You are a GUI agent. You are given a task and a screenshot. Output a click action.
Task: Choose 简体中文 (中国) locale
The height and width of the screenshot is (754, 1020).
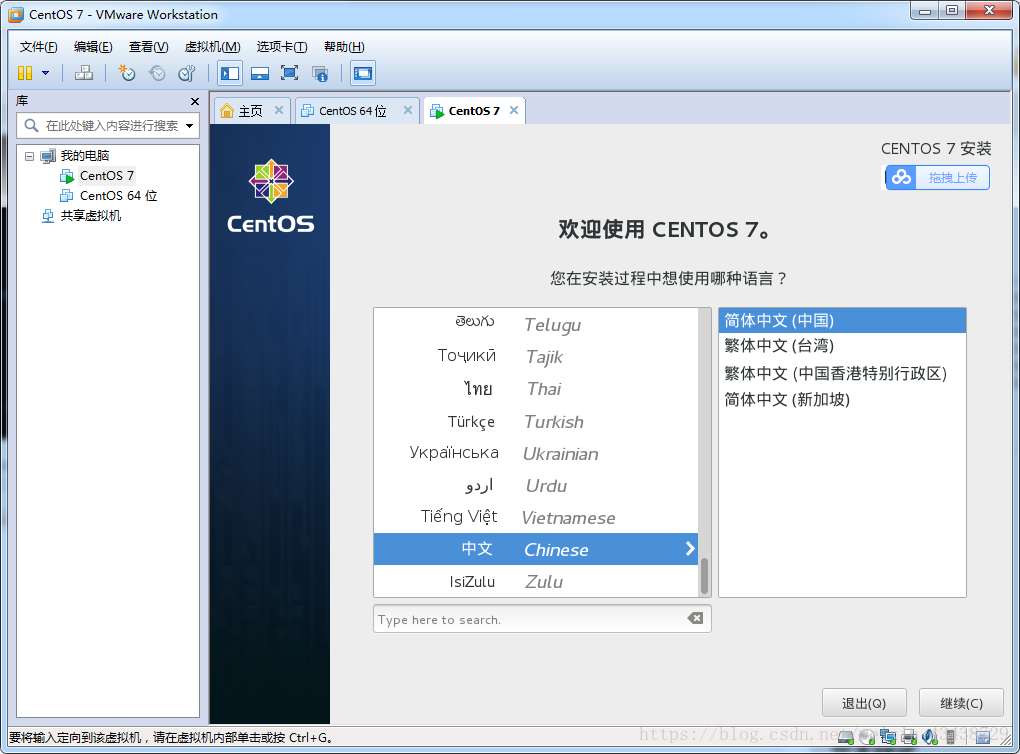pyautogui.click(x=842, y=321)
